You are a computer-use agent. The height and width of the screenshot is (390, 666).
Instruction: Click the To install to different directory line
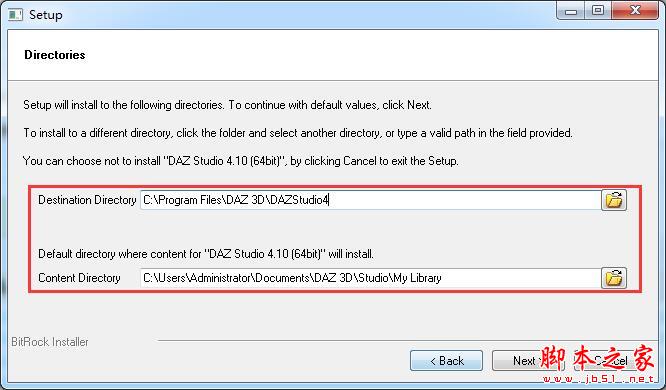298,133
